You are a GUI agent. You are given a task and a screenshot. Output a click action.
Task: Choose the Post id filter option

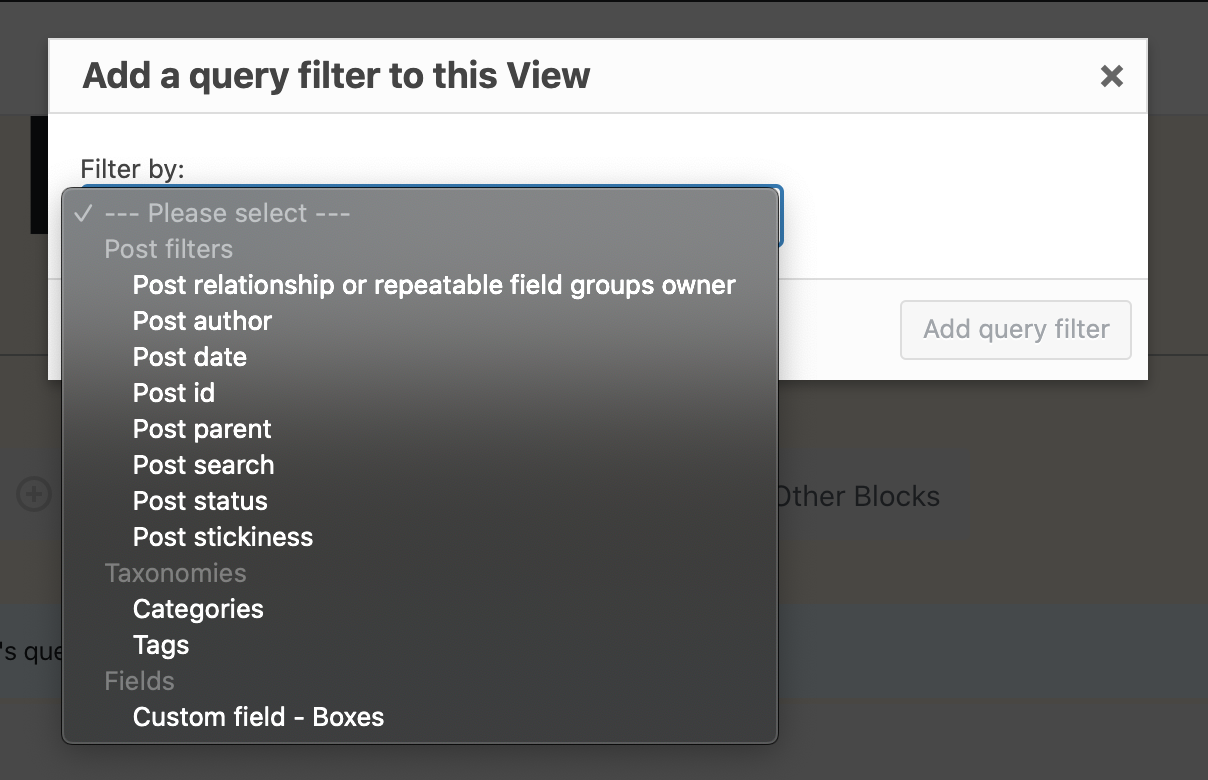[173, 393]
